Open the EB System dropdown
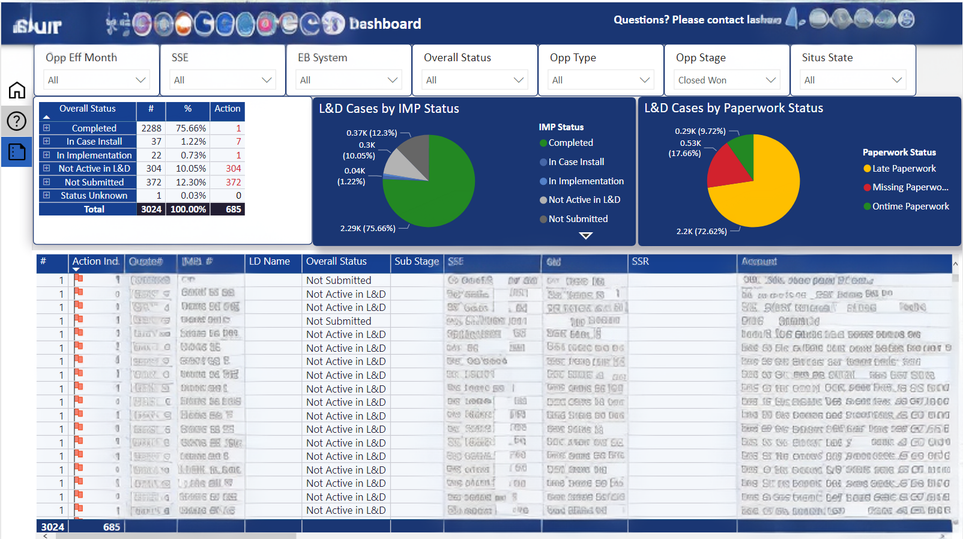 pos(348,80)
